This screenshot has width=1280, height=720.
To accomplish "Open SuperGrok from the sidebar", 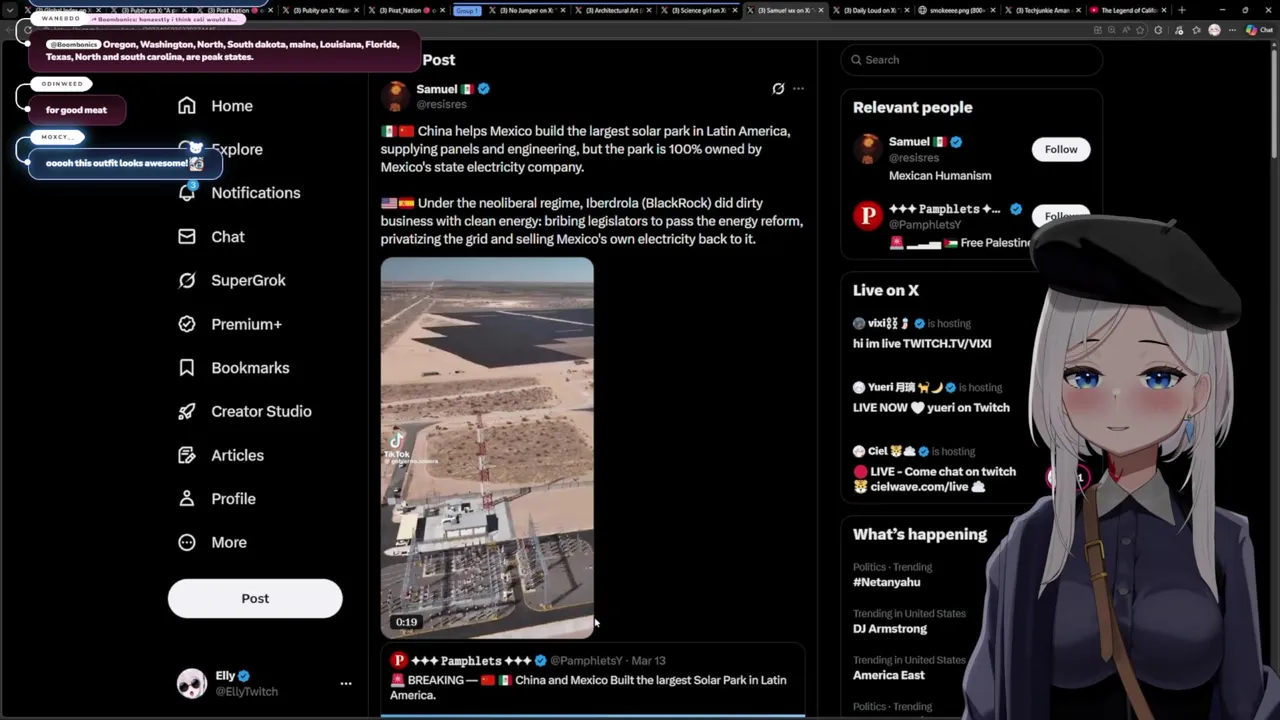I will (231, 280).
